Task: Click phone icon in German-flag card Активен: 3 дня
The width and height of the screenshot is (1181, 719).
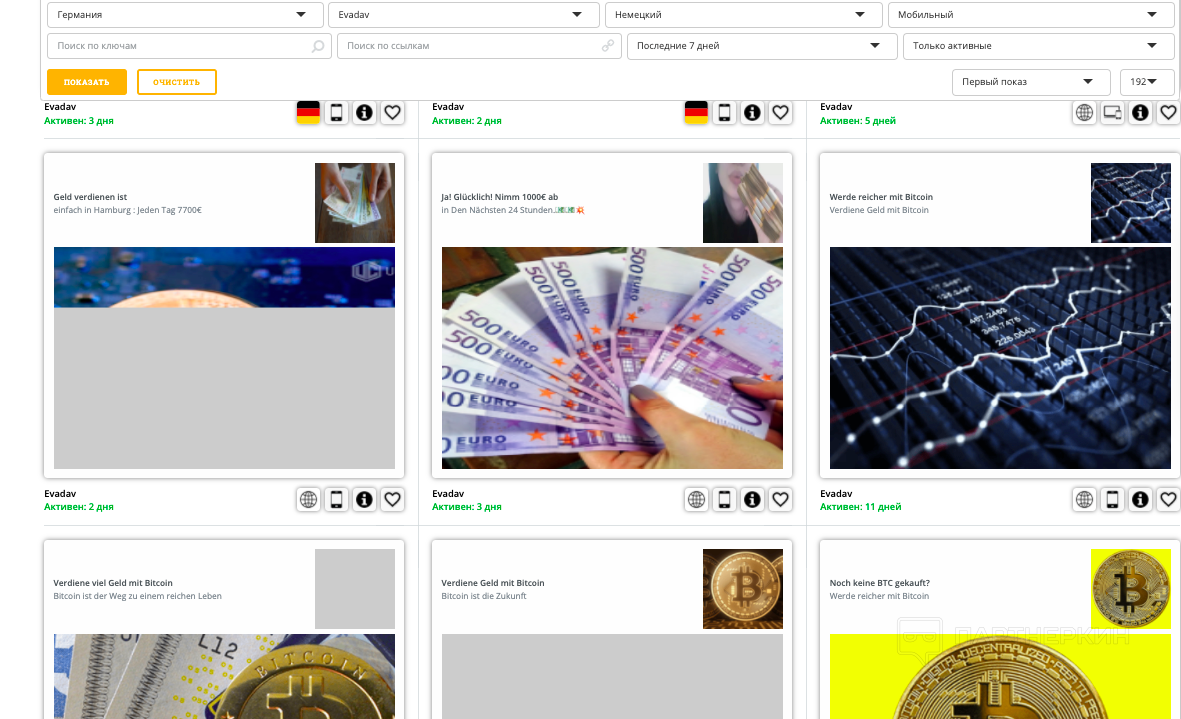Action: click(337, 112)
